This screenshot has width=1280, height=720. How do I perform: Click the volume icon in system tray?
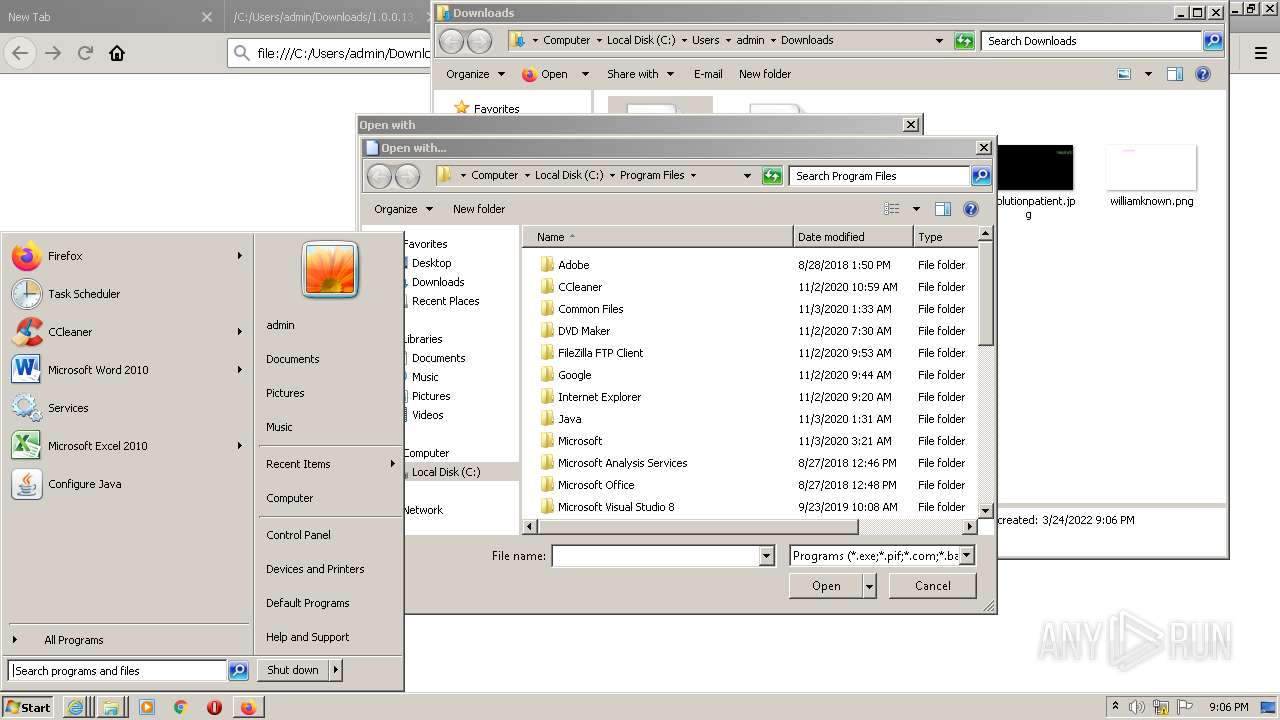pyautogui.click(x=1137, y=707)
